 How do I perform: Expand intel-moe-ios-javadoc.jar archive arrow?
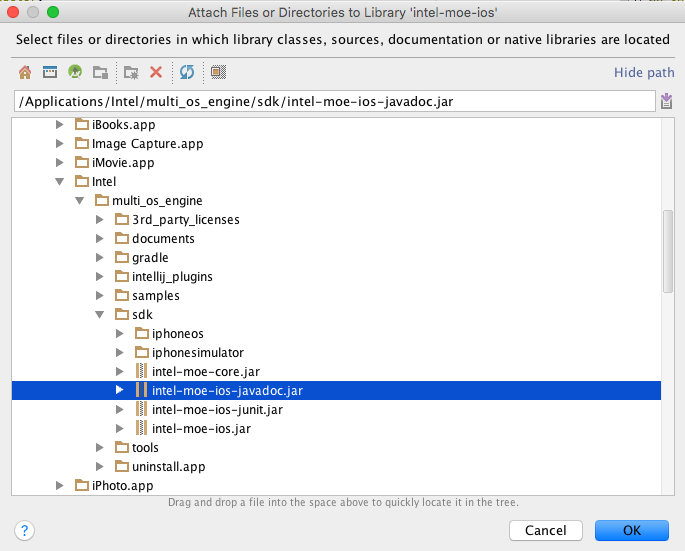(120, 390)
